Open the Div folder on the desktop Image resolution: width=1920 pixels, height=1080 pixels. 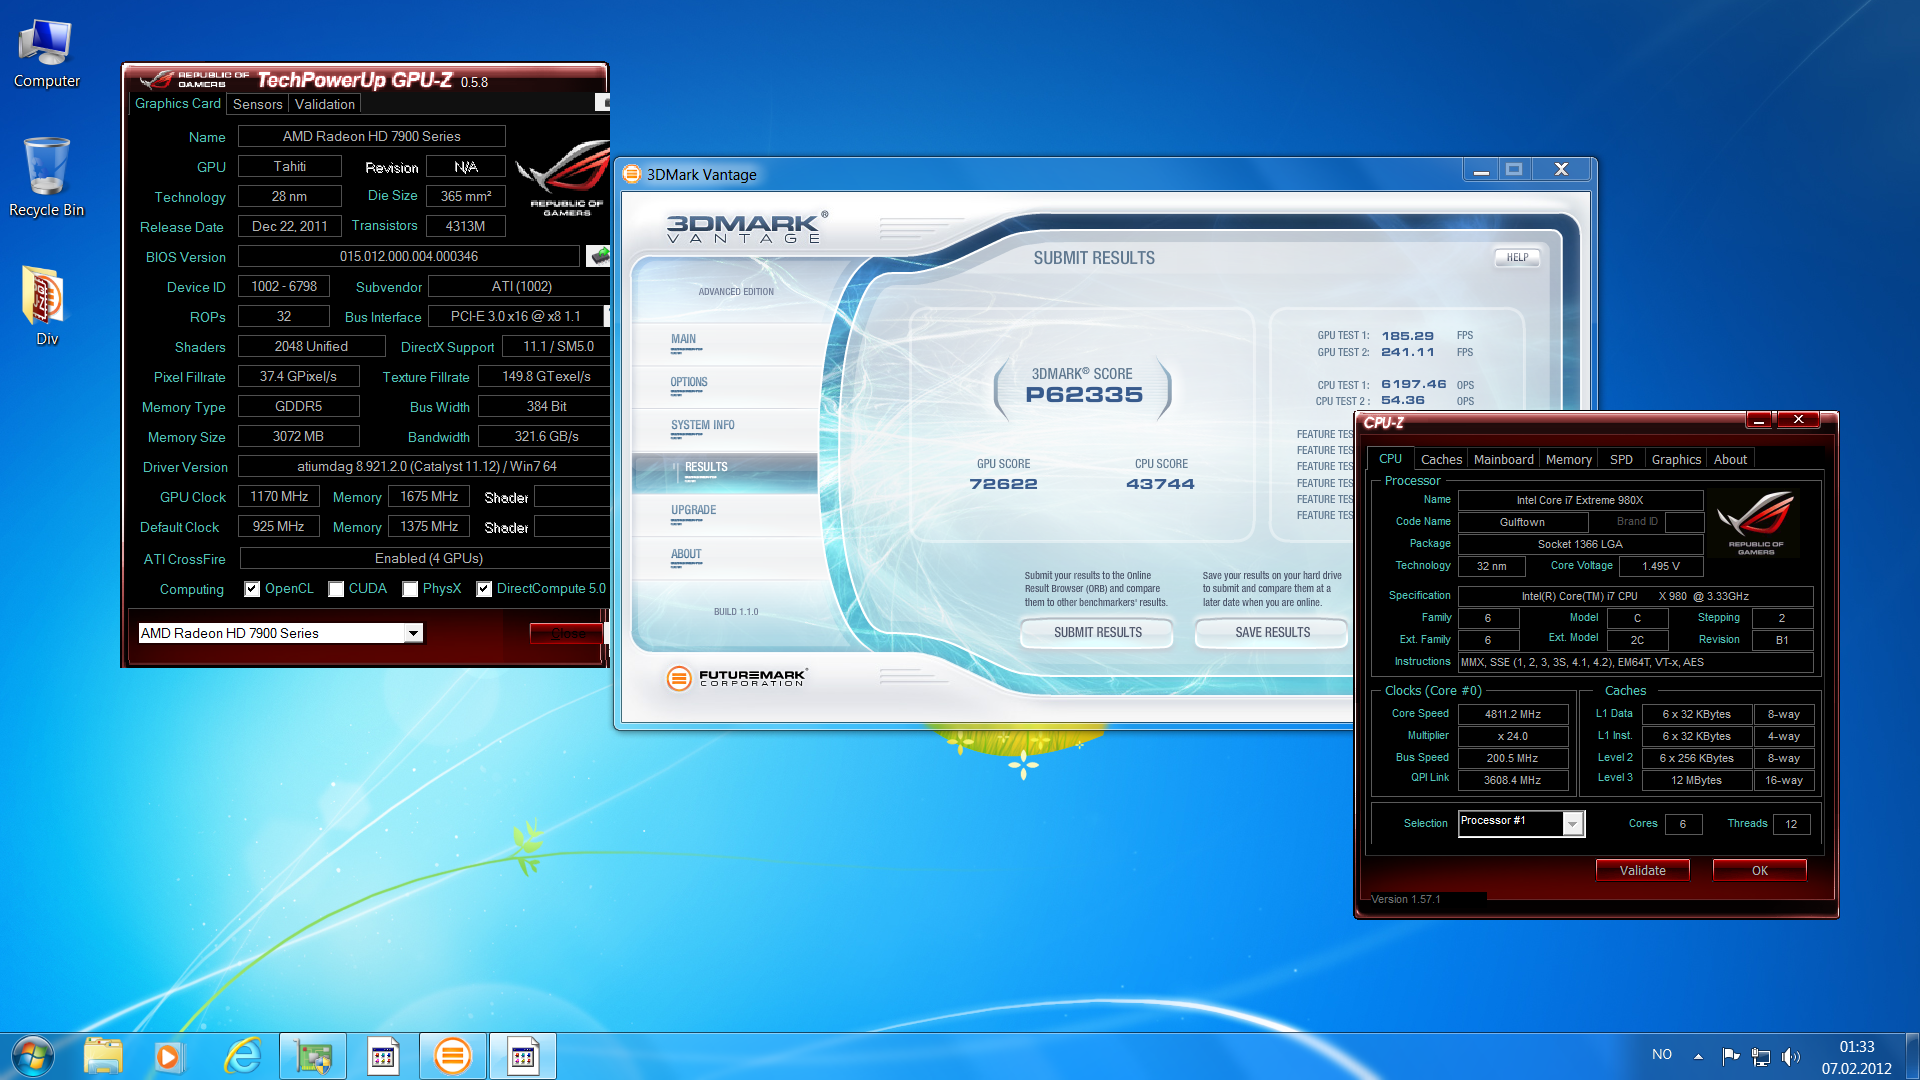46,306
